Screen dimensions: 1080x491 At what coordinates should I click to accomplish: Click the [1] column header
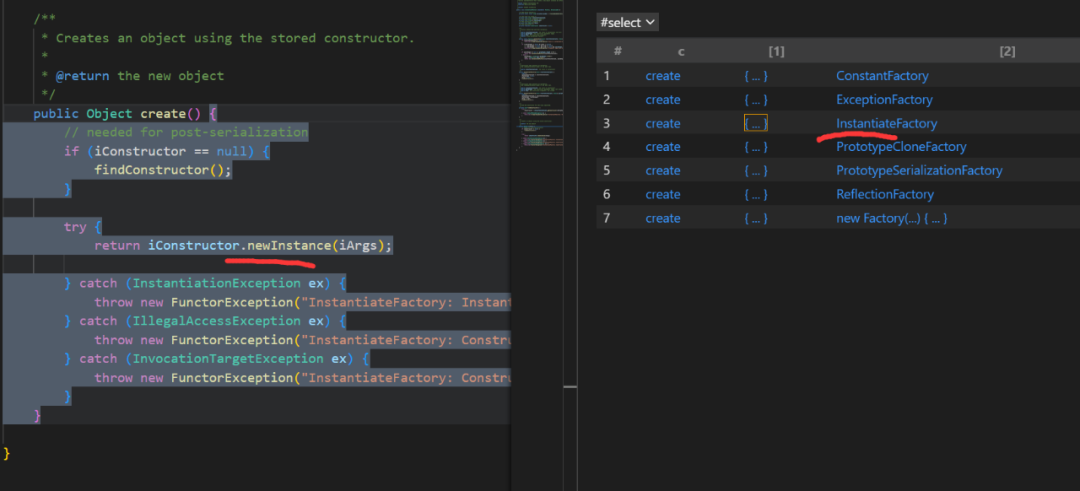[776, 51]
